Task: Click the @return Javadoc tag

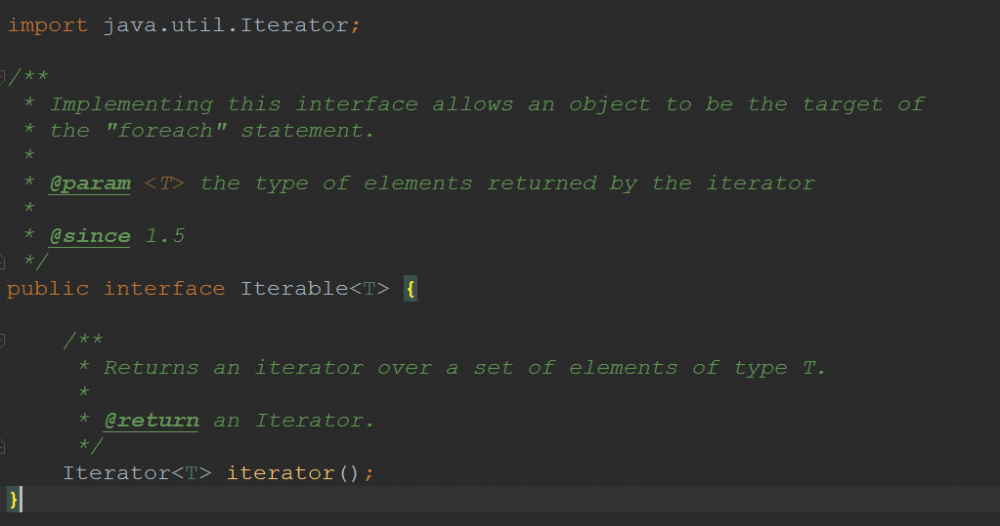Action: (151, 421)
